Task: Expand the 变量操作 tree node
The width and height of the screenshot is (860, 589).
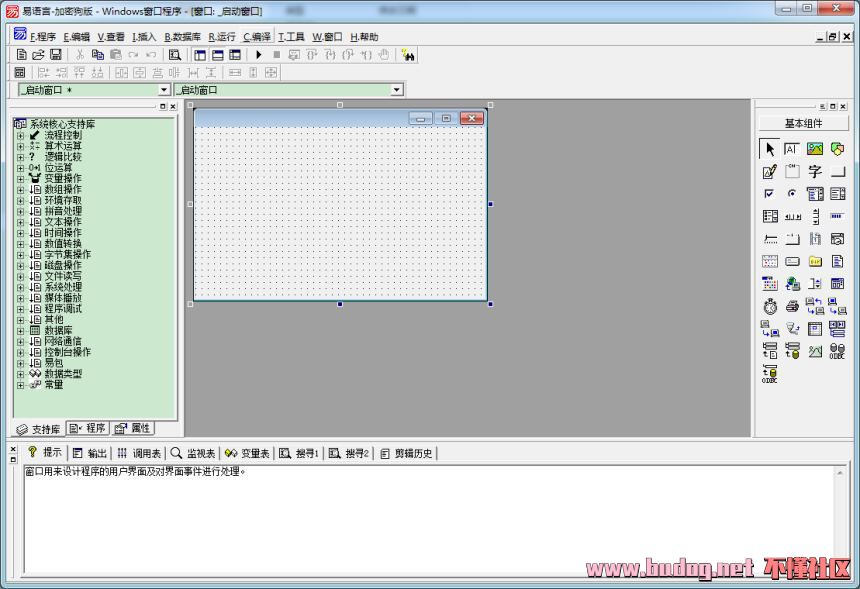Action: 20,178
